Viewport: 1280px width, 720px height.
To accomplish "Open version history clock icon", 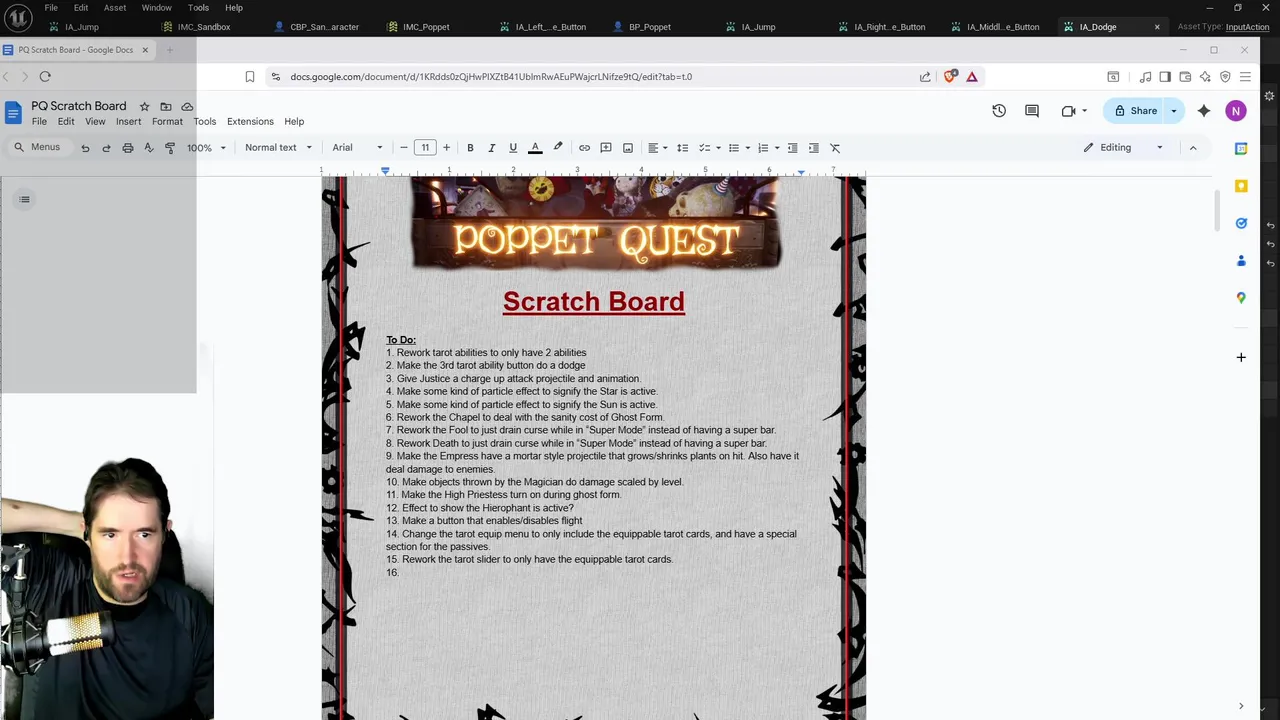I will coord(999,111).
